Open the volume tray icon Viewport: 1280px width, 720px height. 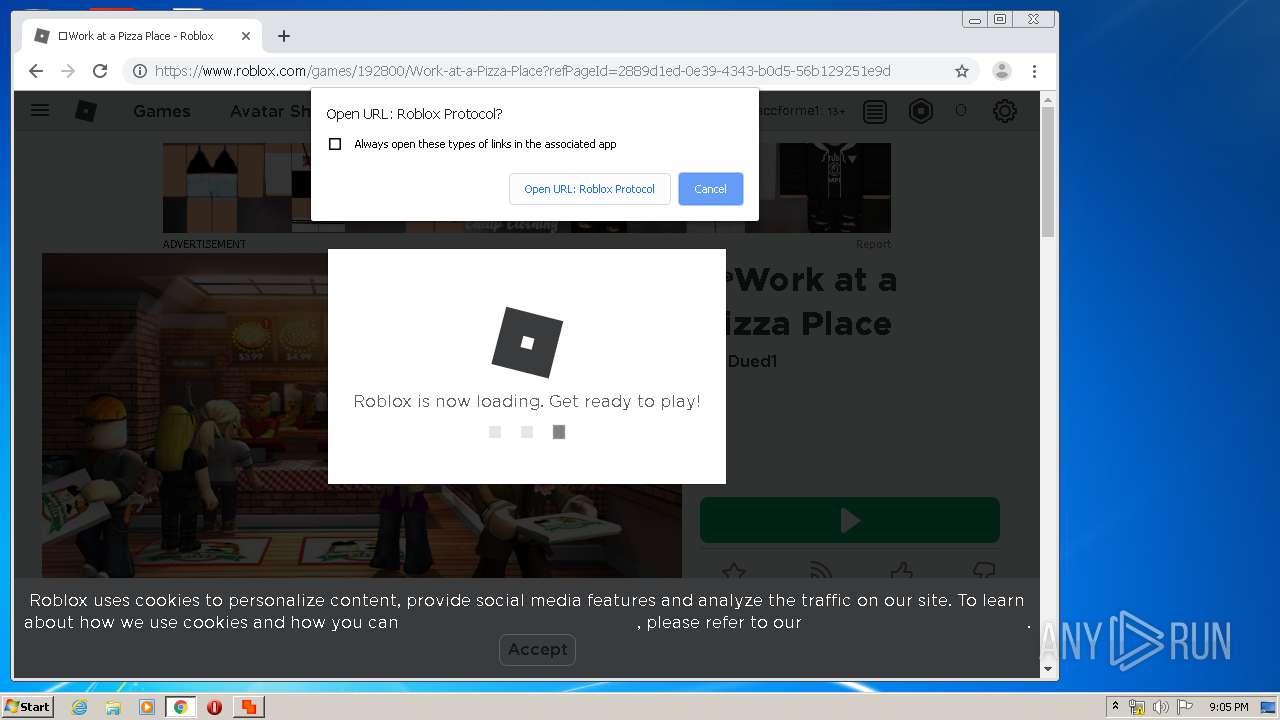pyautogui.click(x=1161, y=707)
